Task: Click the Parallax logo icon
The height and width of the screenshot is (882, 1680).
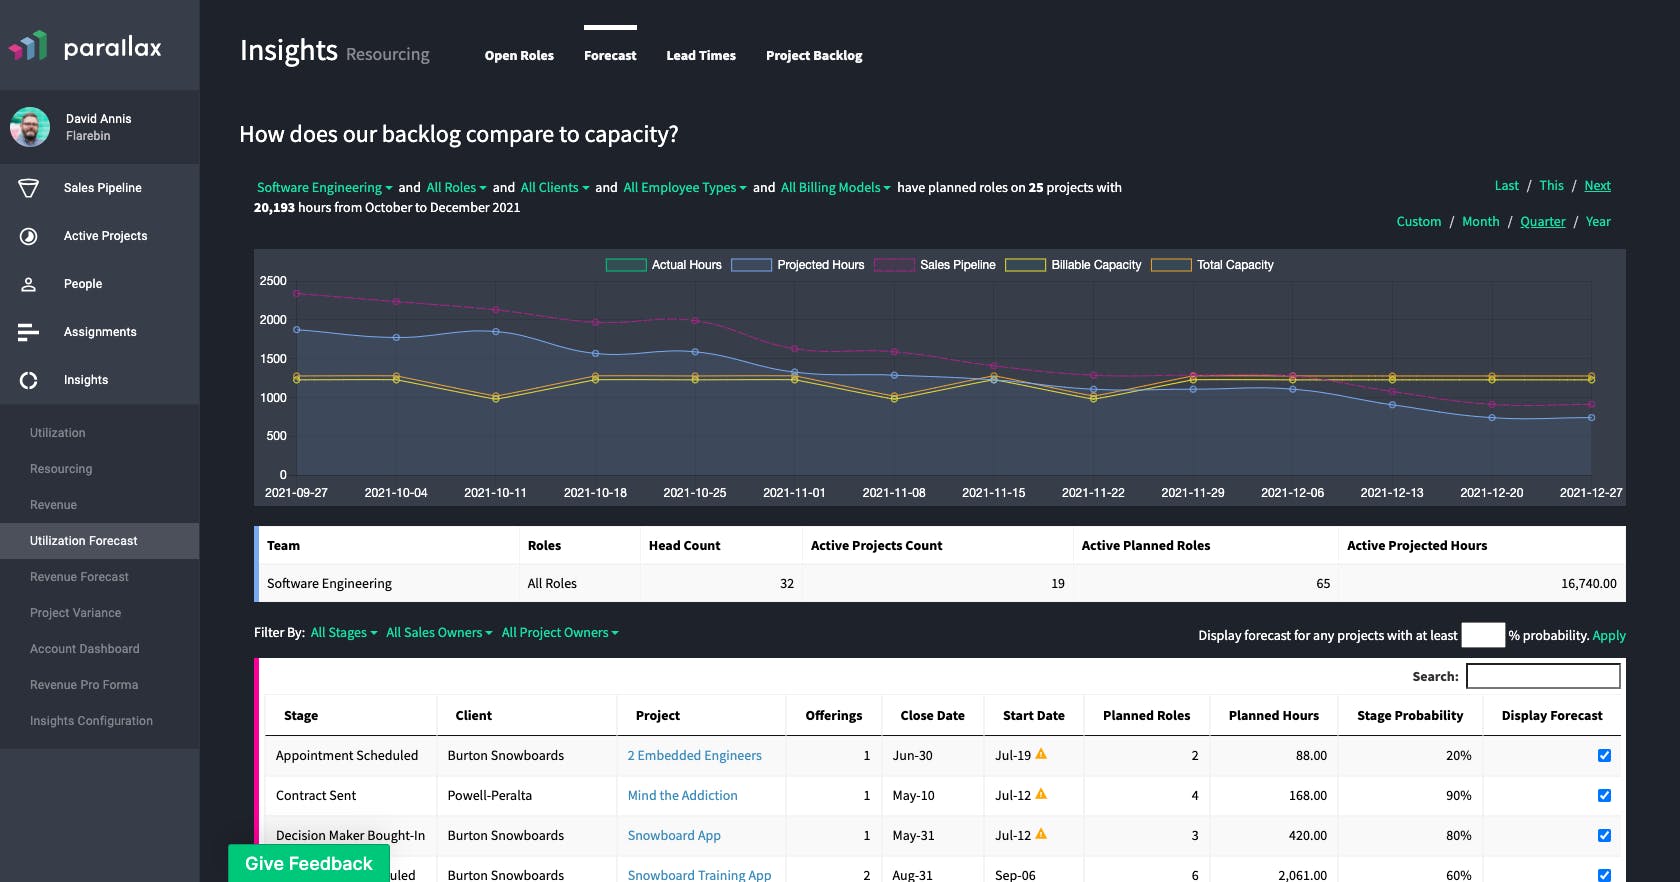Action: [29, 46]
